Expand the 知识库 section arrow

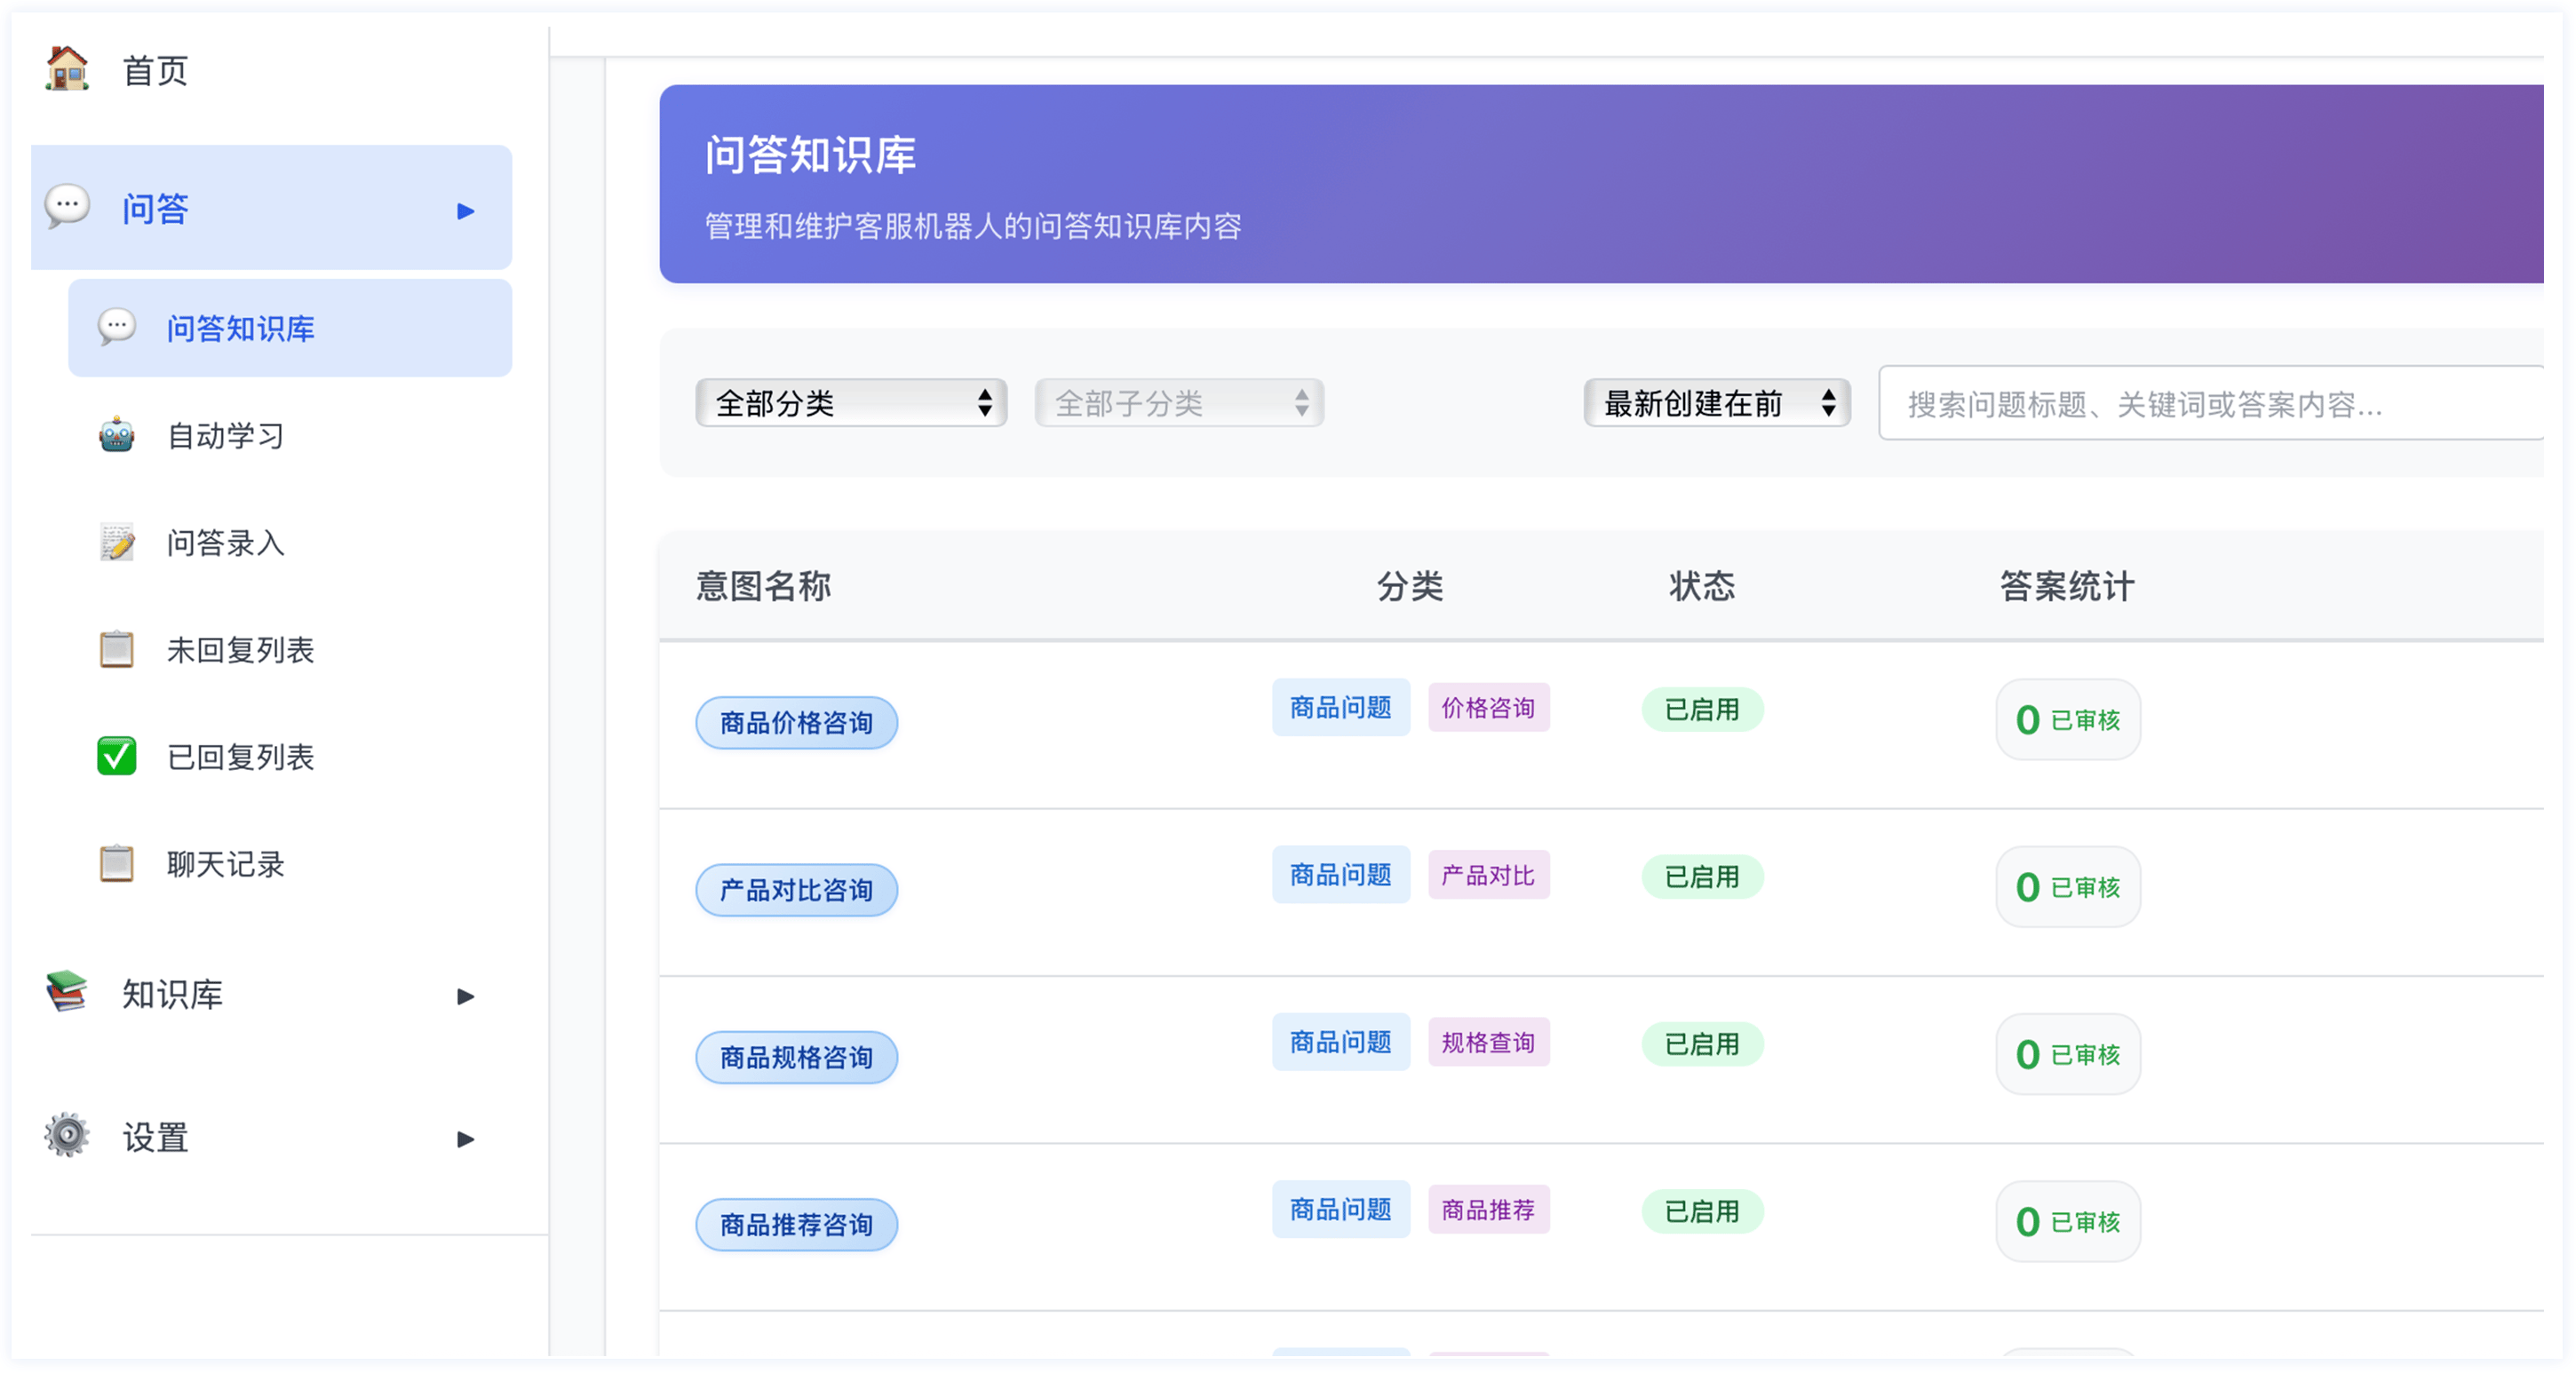[465, 996]
